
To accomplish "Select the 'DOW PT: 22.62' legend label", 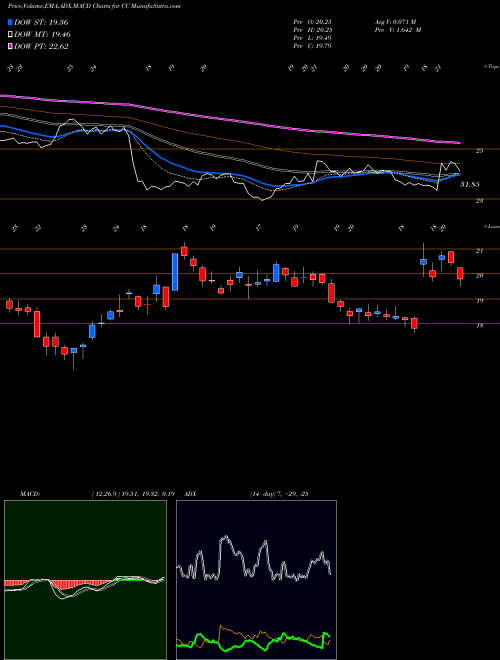I will 41,46.
